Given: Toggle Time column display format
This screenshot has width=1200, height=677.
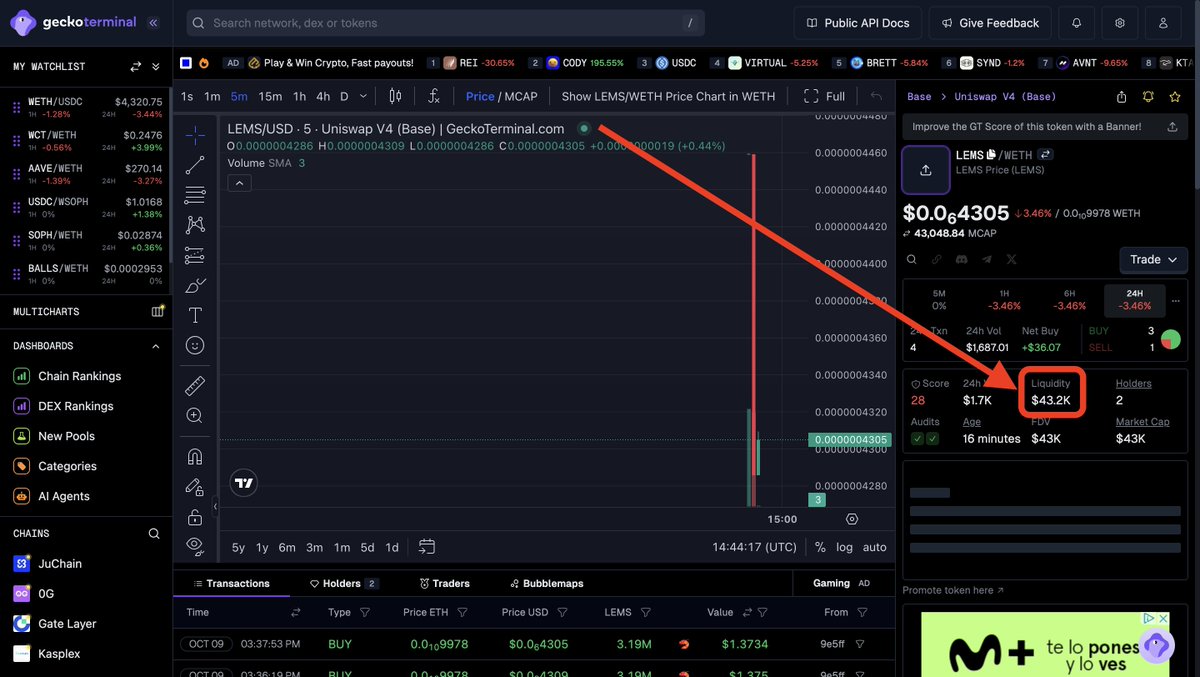Looking at the screenshot, I should [x=296, y=612].
